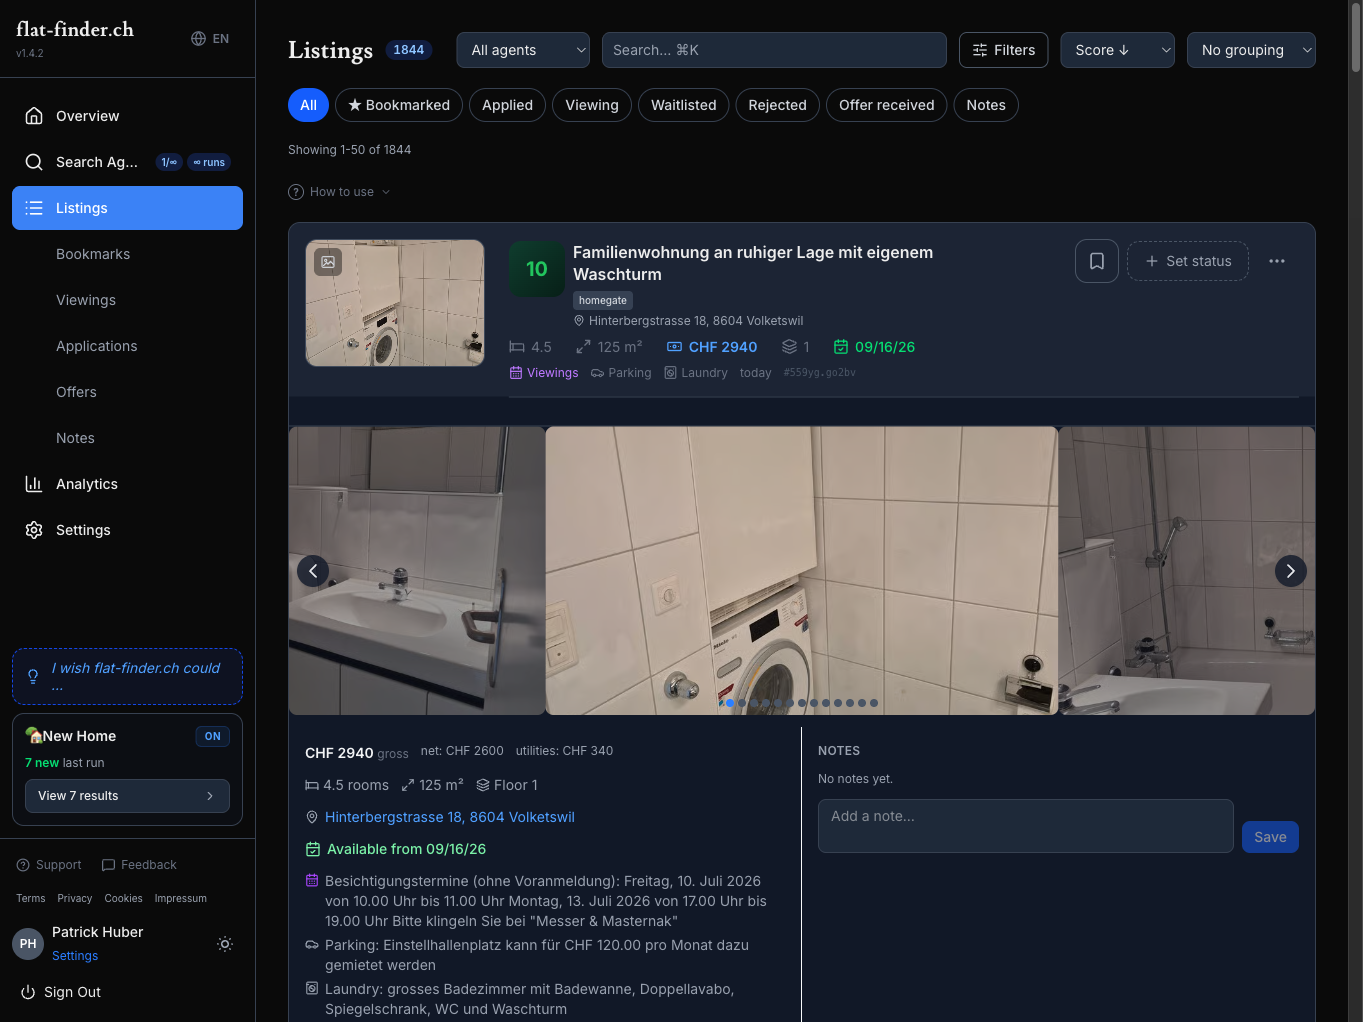This screenshot has width=1363, height=1022.
Task: Show next photo in carousel
Action: coord(1291,571)
